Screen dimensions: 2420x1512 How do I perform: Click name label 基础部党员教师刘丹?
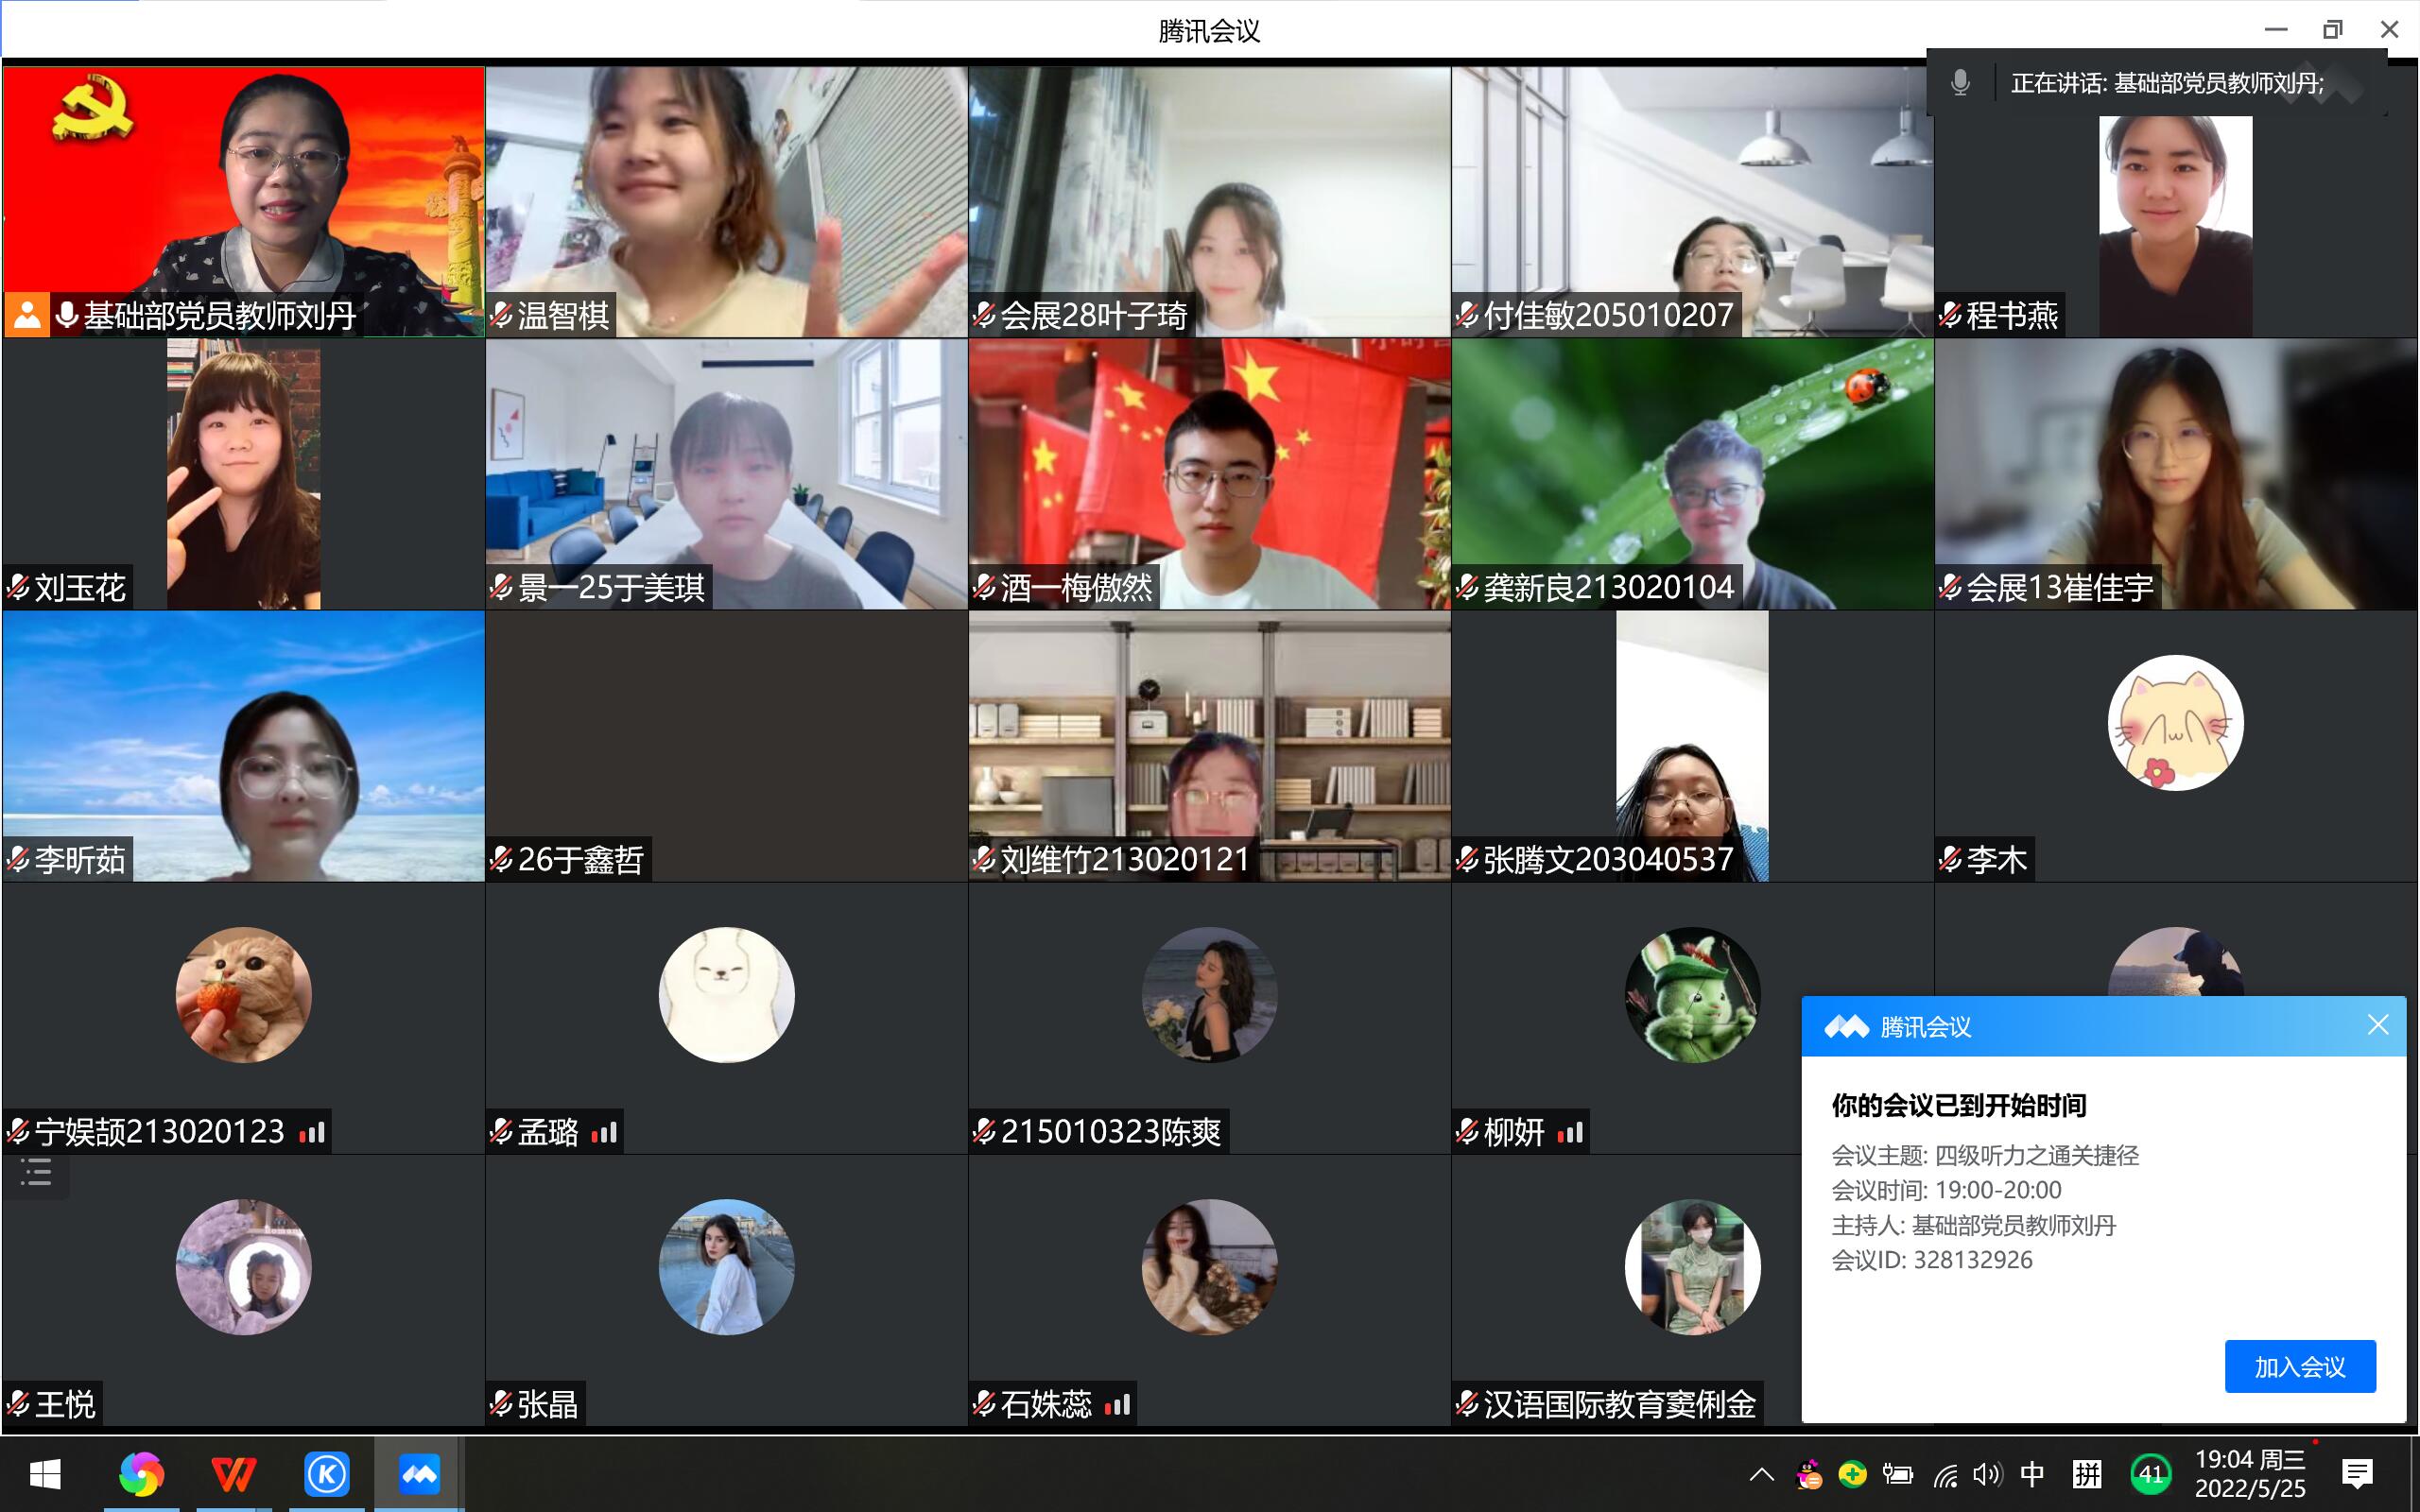click(220, 316)
